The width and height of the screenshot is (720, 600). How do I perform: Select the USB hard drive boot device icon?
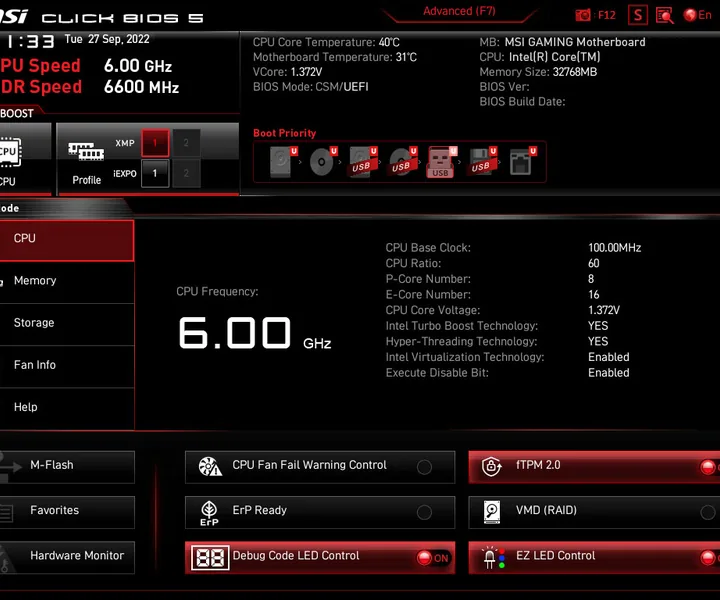pos(362,162)
